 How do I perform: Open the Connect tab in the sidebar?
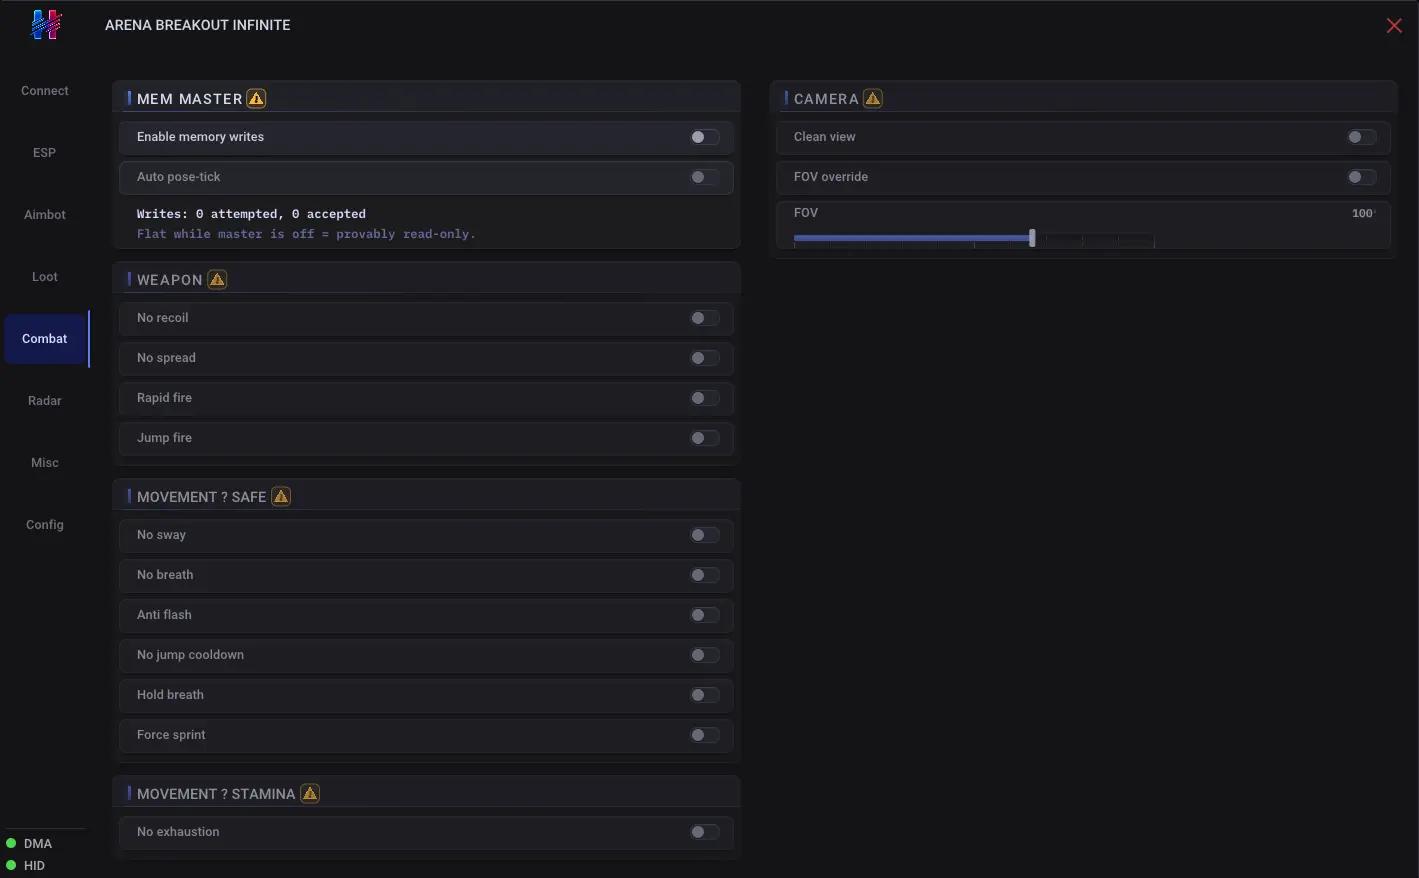click(x=45, y=91)
